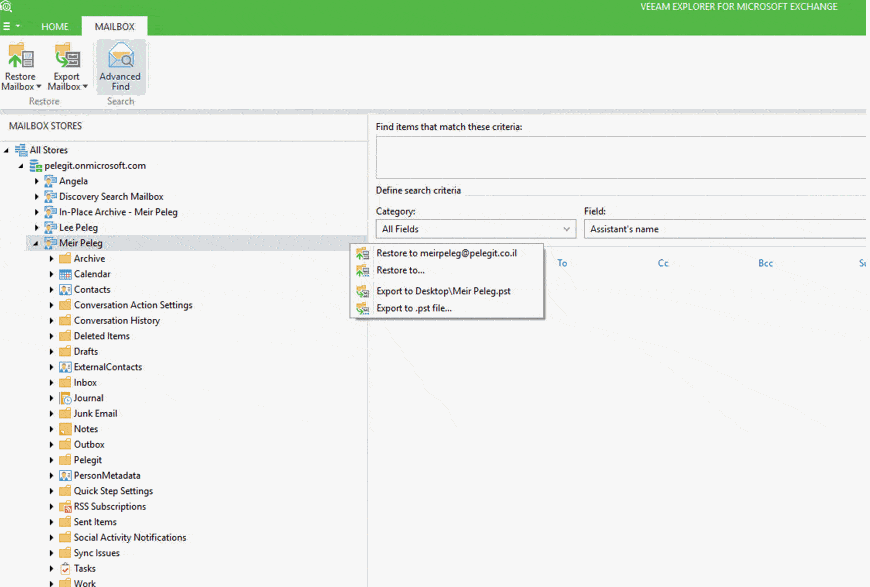Click the pelegit.onmicrosoft.com database icon
The image size is (870, 587).
point(36,165)
